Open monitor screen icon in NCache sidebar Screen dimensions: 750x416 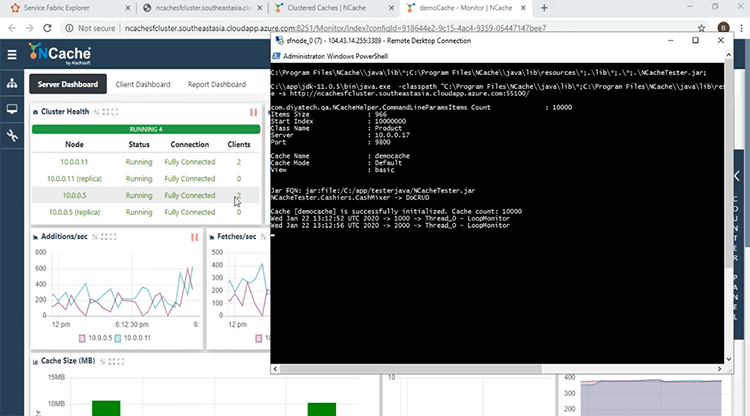[12, 109]
